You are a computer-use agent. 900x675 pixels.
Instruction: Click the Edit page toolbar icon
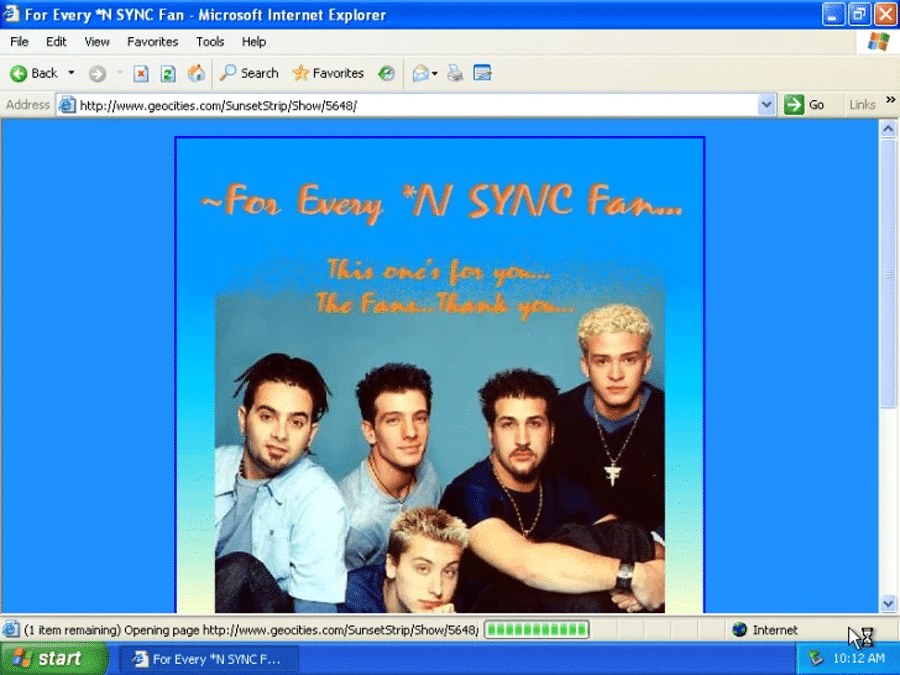point(482,73)
